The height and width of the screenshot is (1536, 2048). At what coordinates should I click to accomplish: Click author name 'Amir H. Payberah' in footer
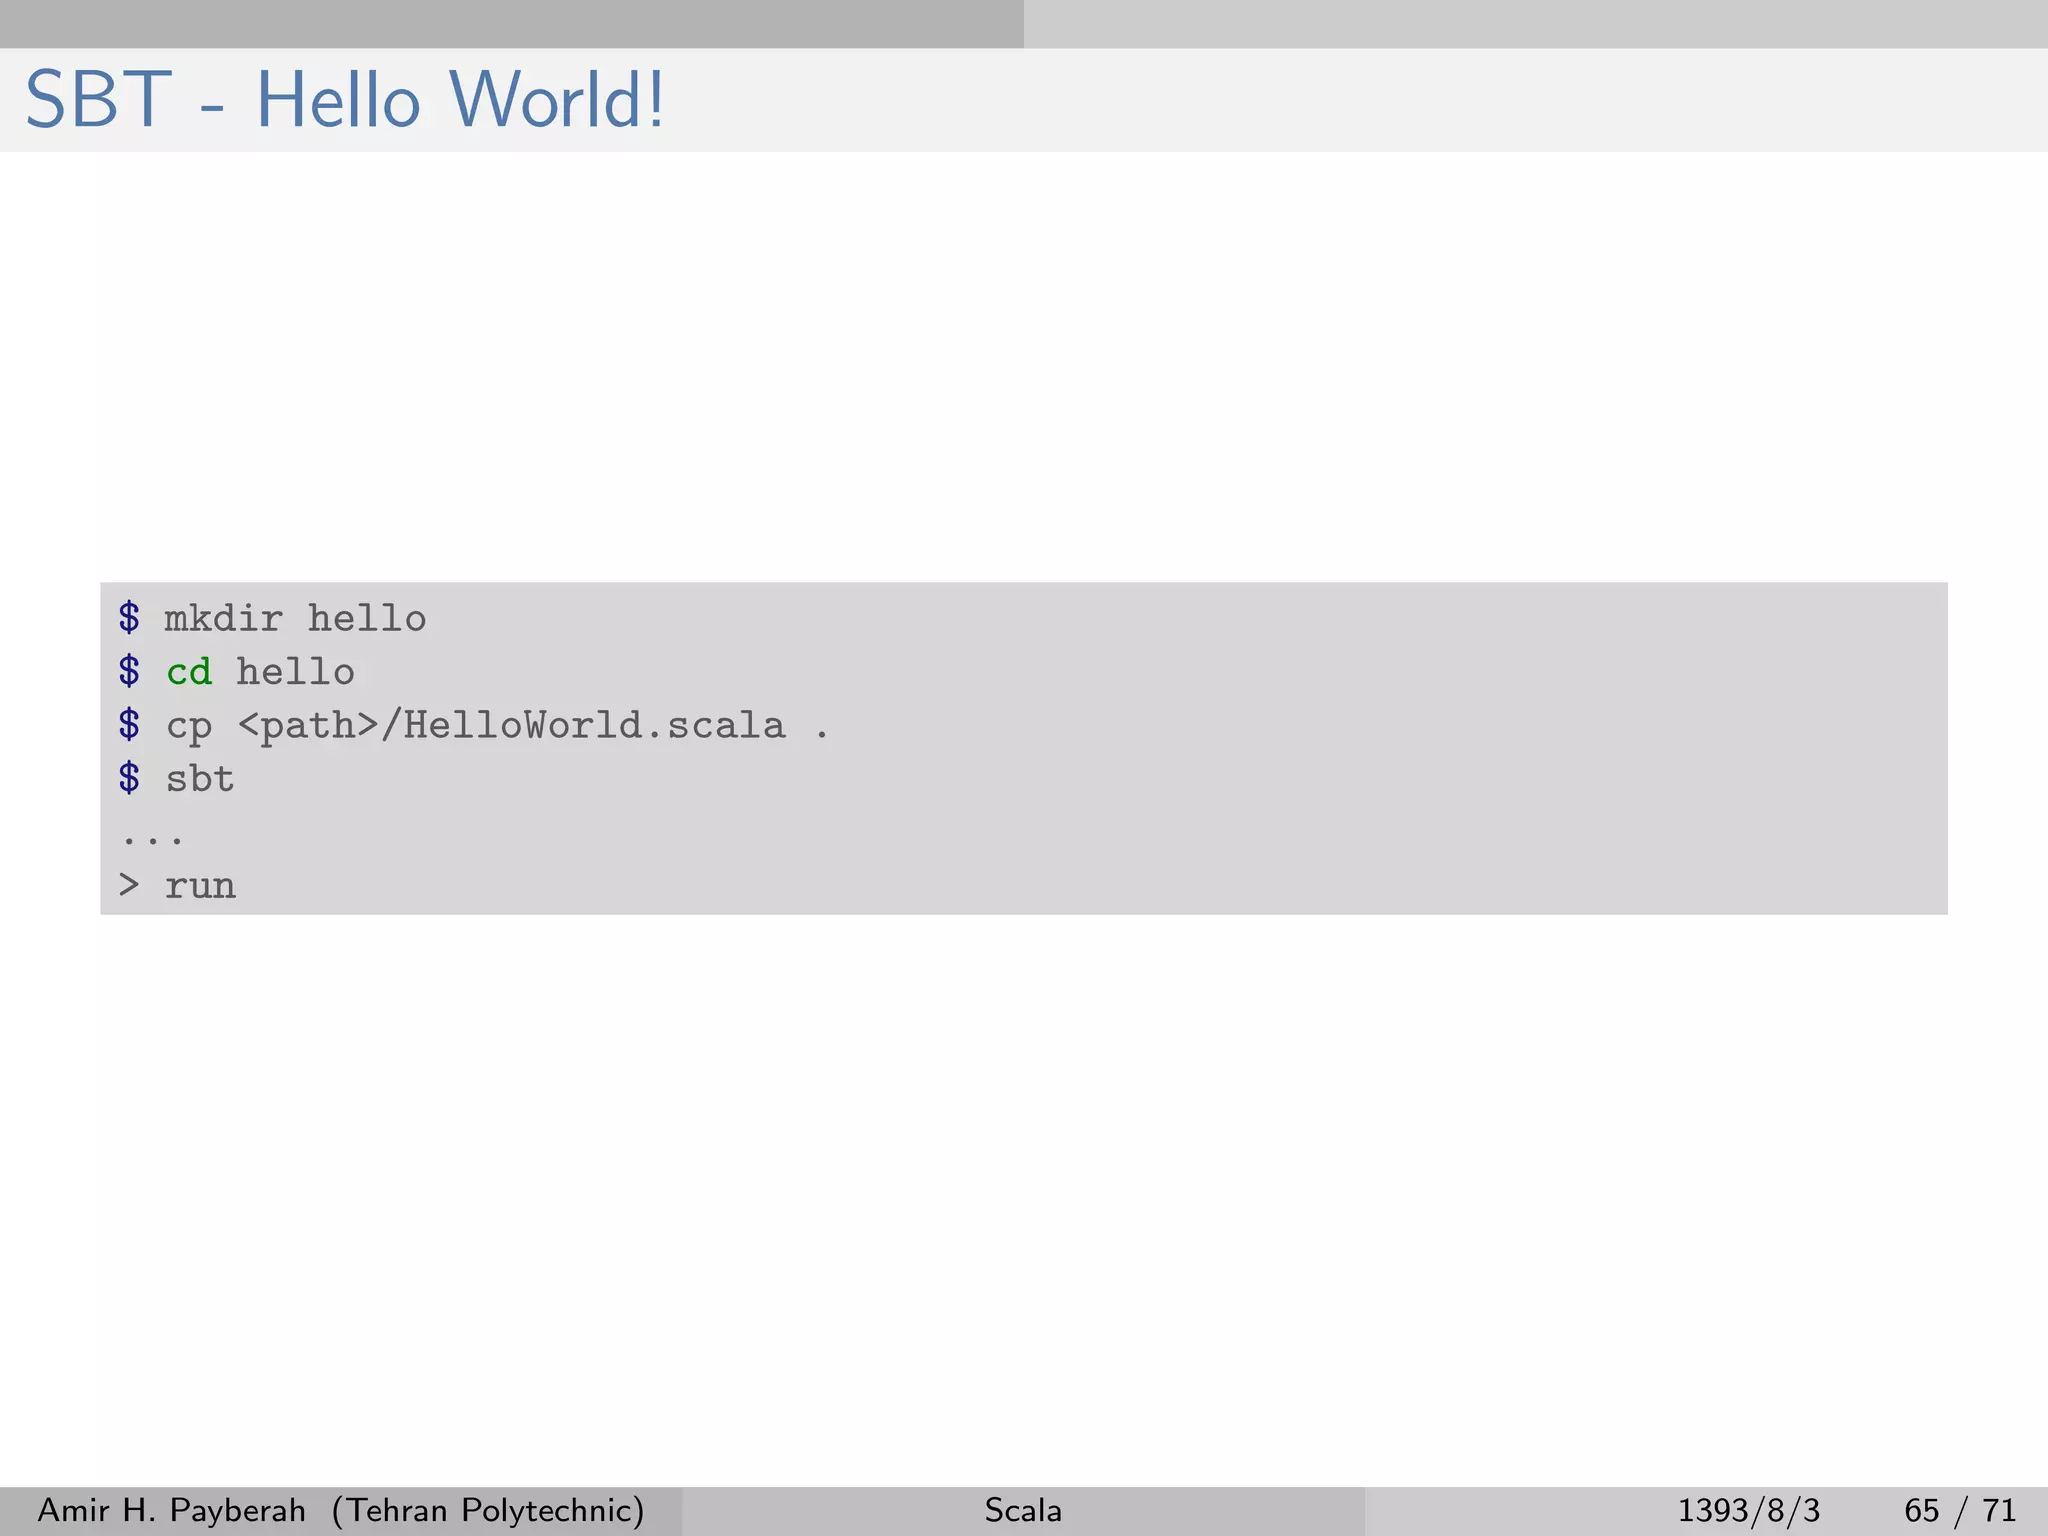point(171,1510)
